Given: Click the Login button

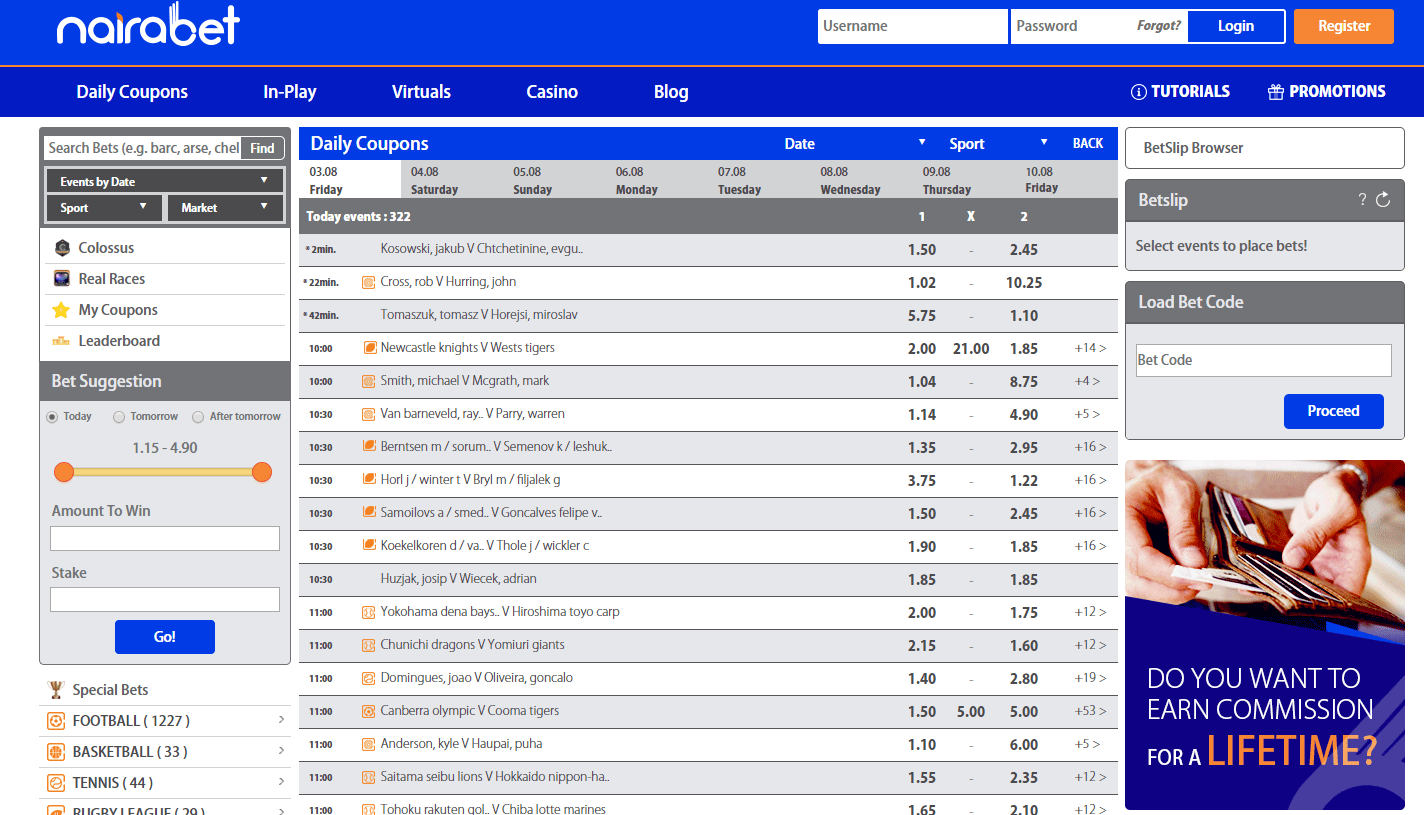Looking at the screenshot, I should 1236,26.
